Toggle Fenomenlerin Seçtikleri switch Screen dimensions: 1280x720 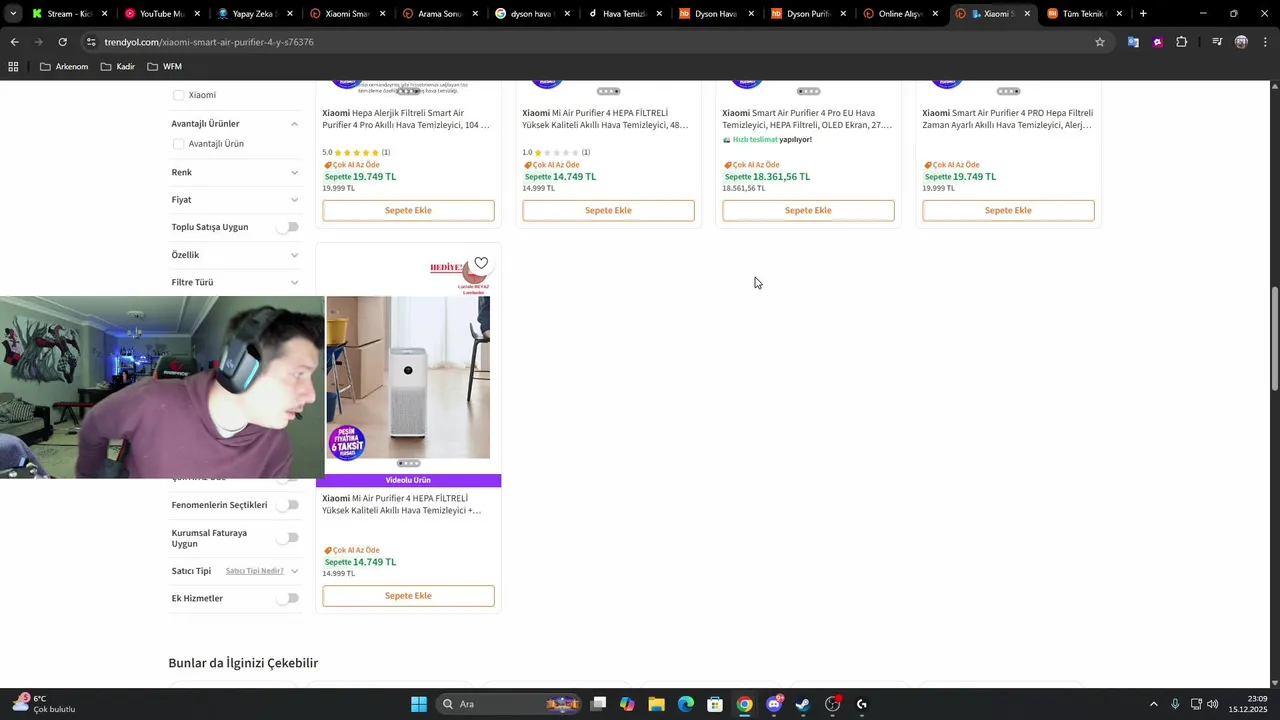tap(287, 505)
